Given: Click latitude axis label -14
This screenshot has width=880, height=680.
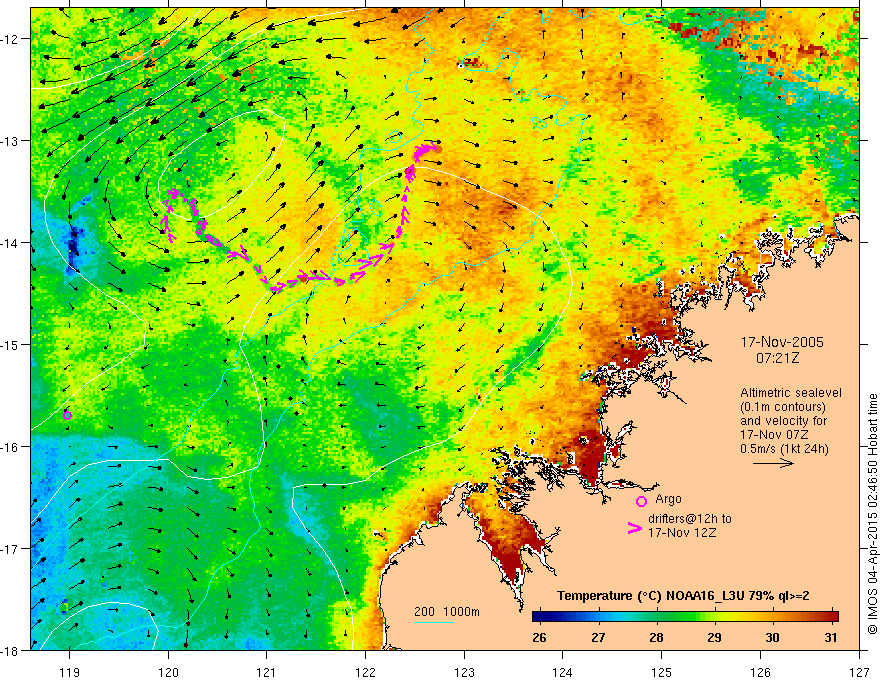Looking at the screenshot, I should 11,243.
